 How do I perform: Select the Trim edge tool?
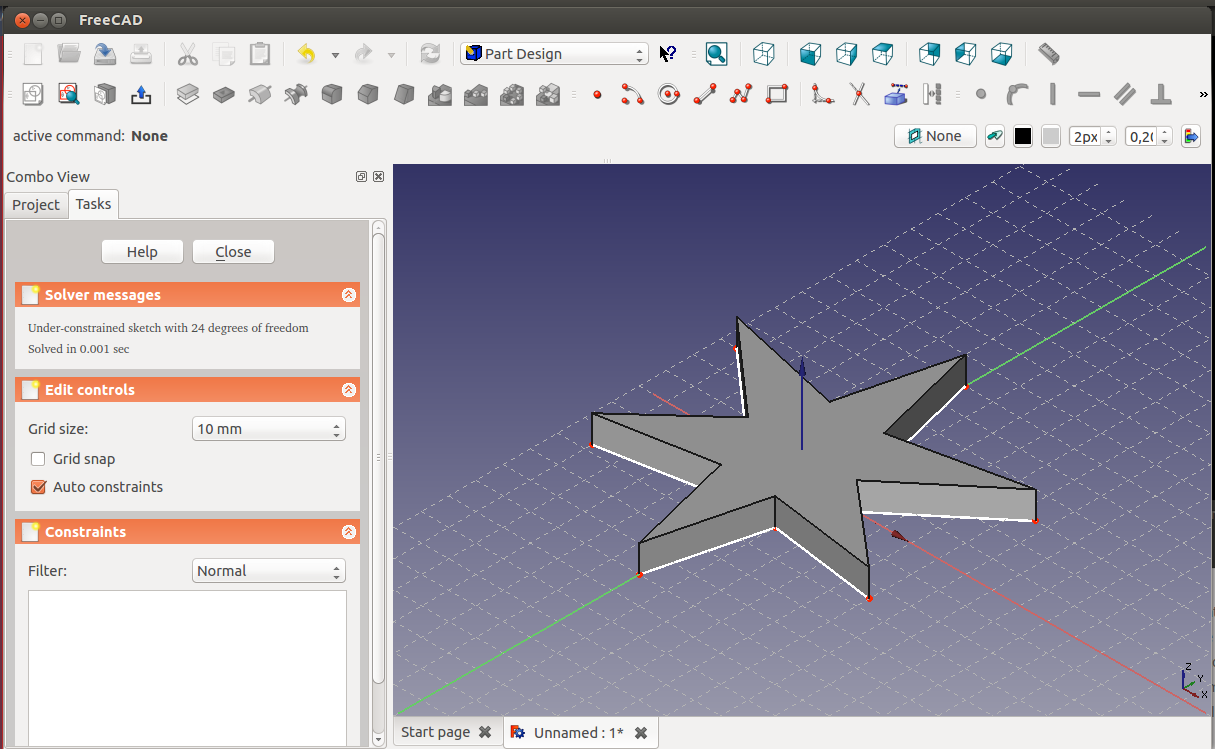pyautogui.click(x=859, y=95)
